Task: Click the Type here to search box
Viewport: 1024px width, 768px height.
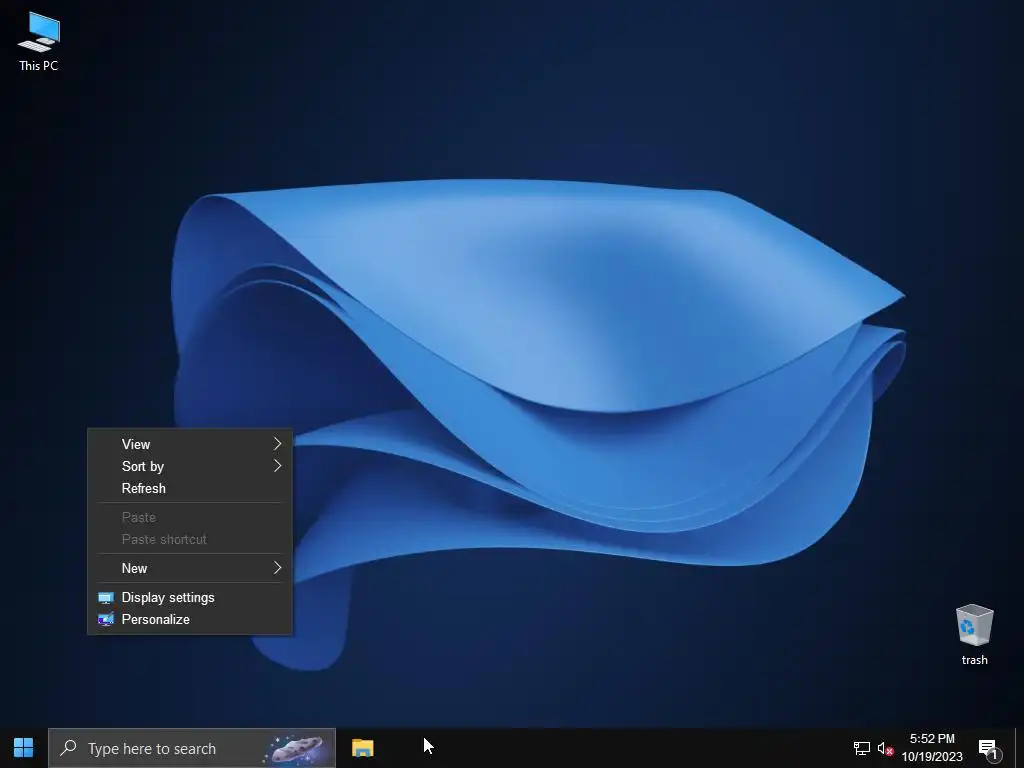Action: 192,748
